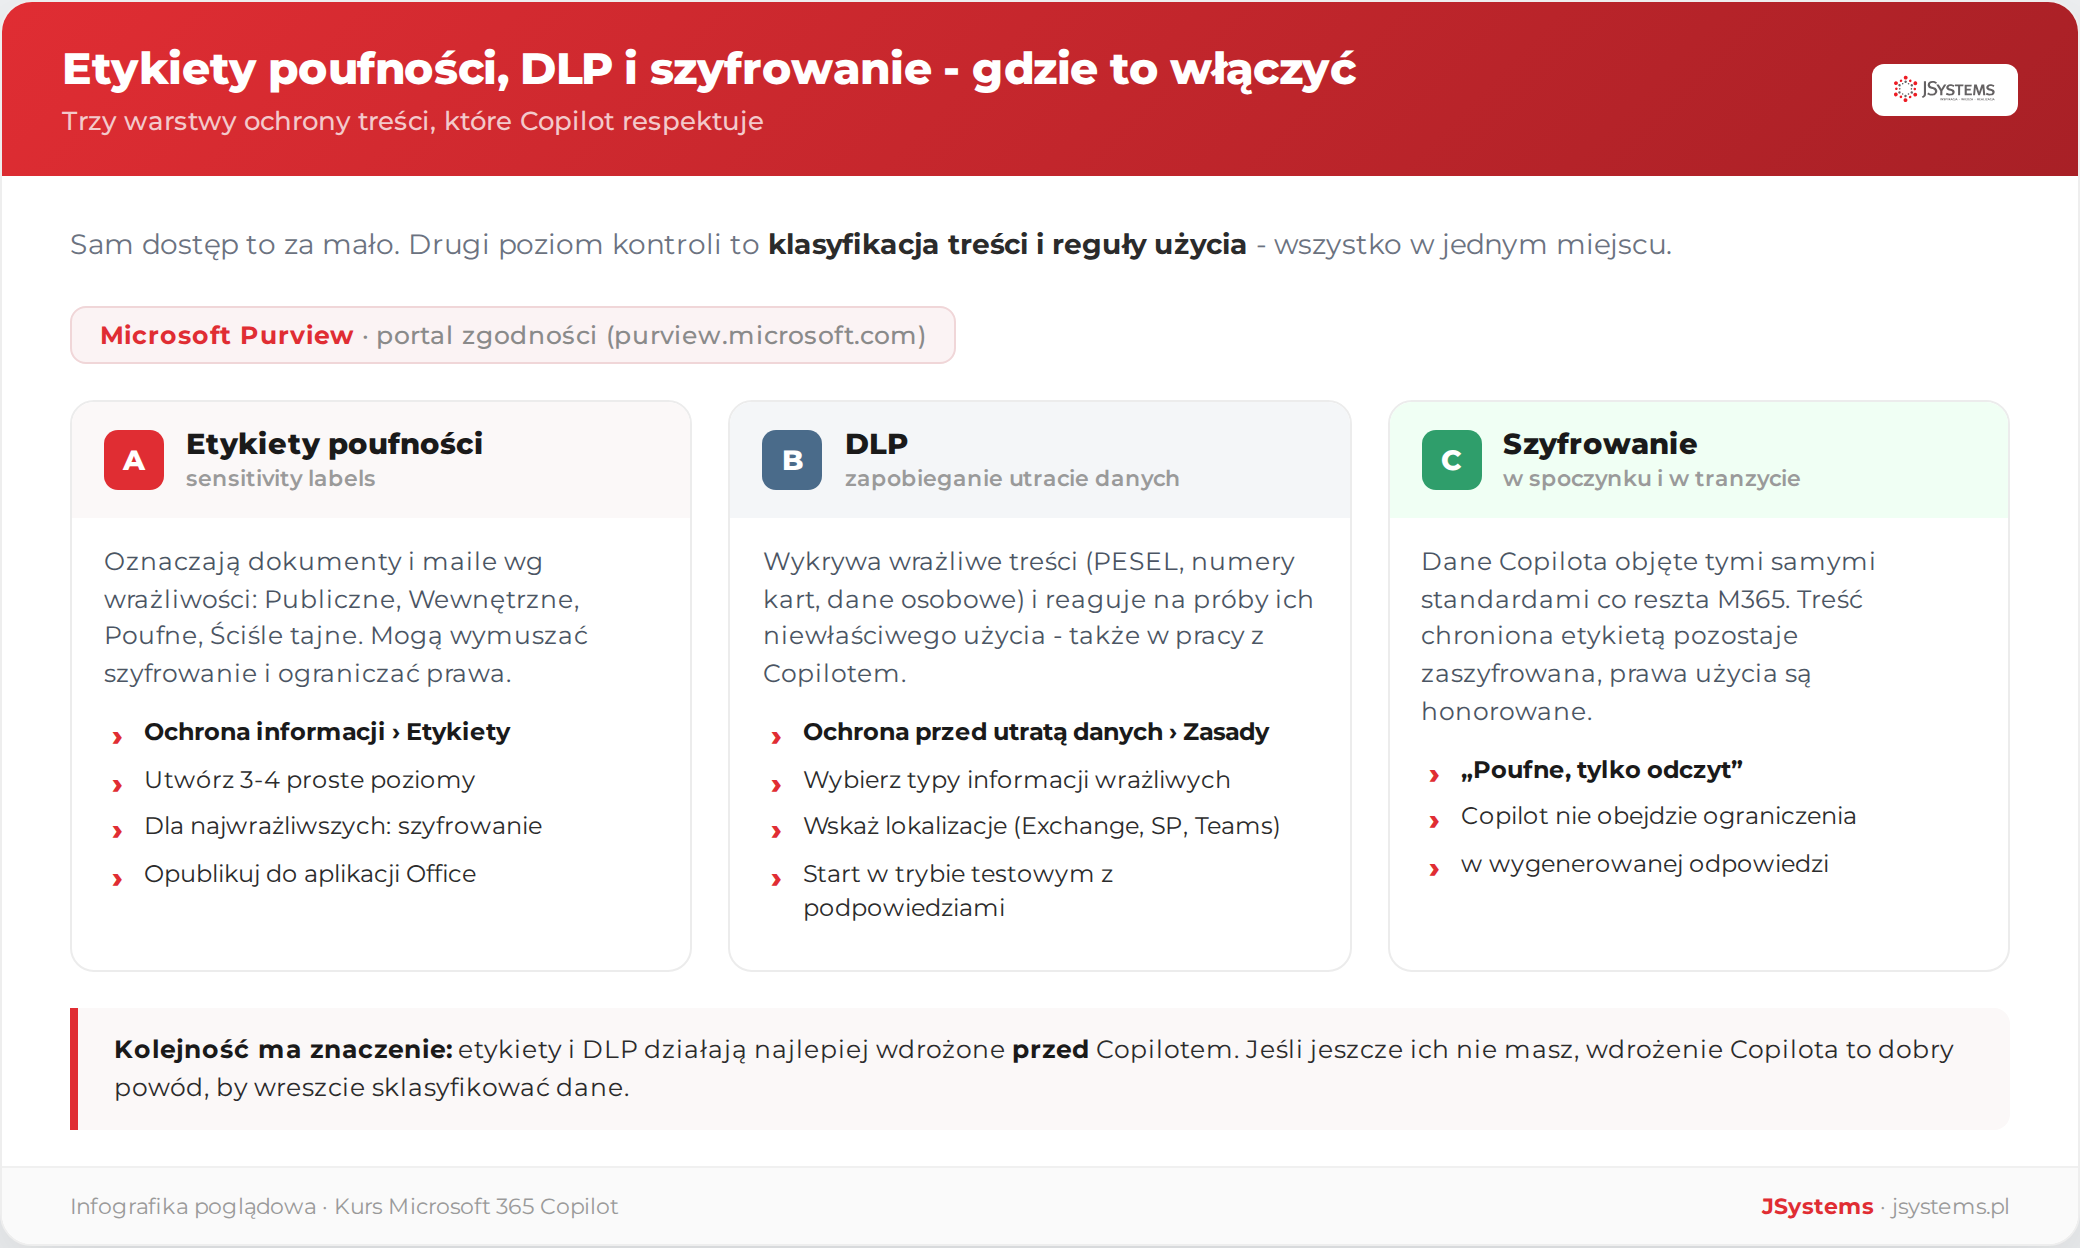Click the chevron beside 'Ochrona informacji › Etykiety'
Image resolution: width=2080 pixels, height=1248 pixels.
click(x=117, y=737)
